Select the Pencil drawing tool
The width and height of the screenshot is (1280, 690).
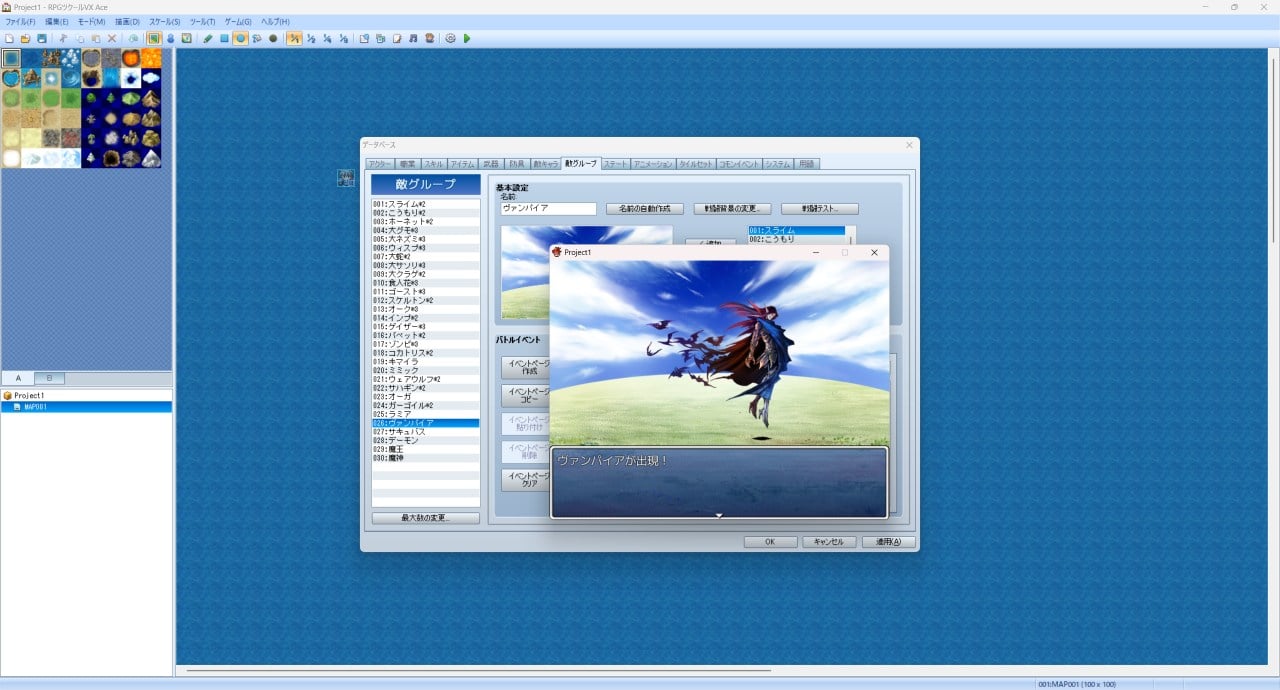(x=208, y=38)
